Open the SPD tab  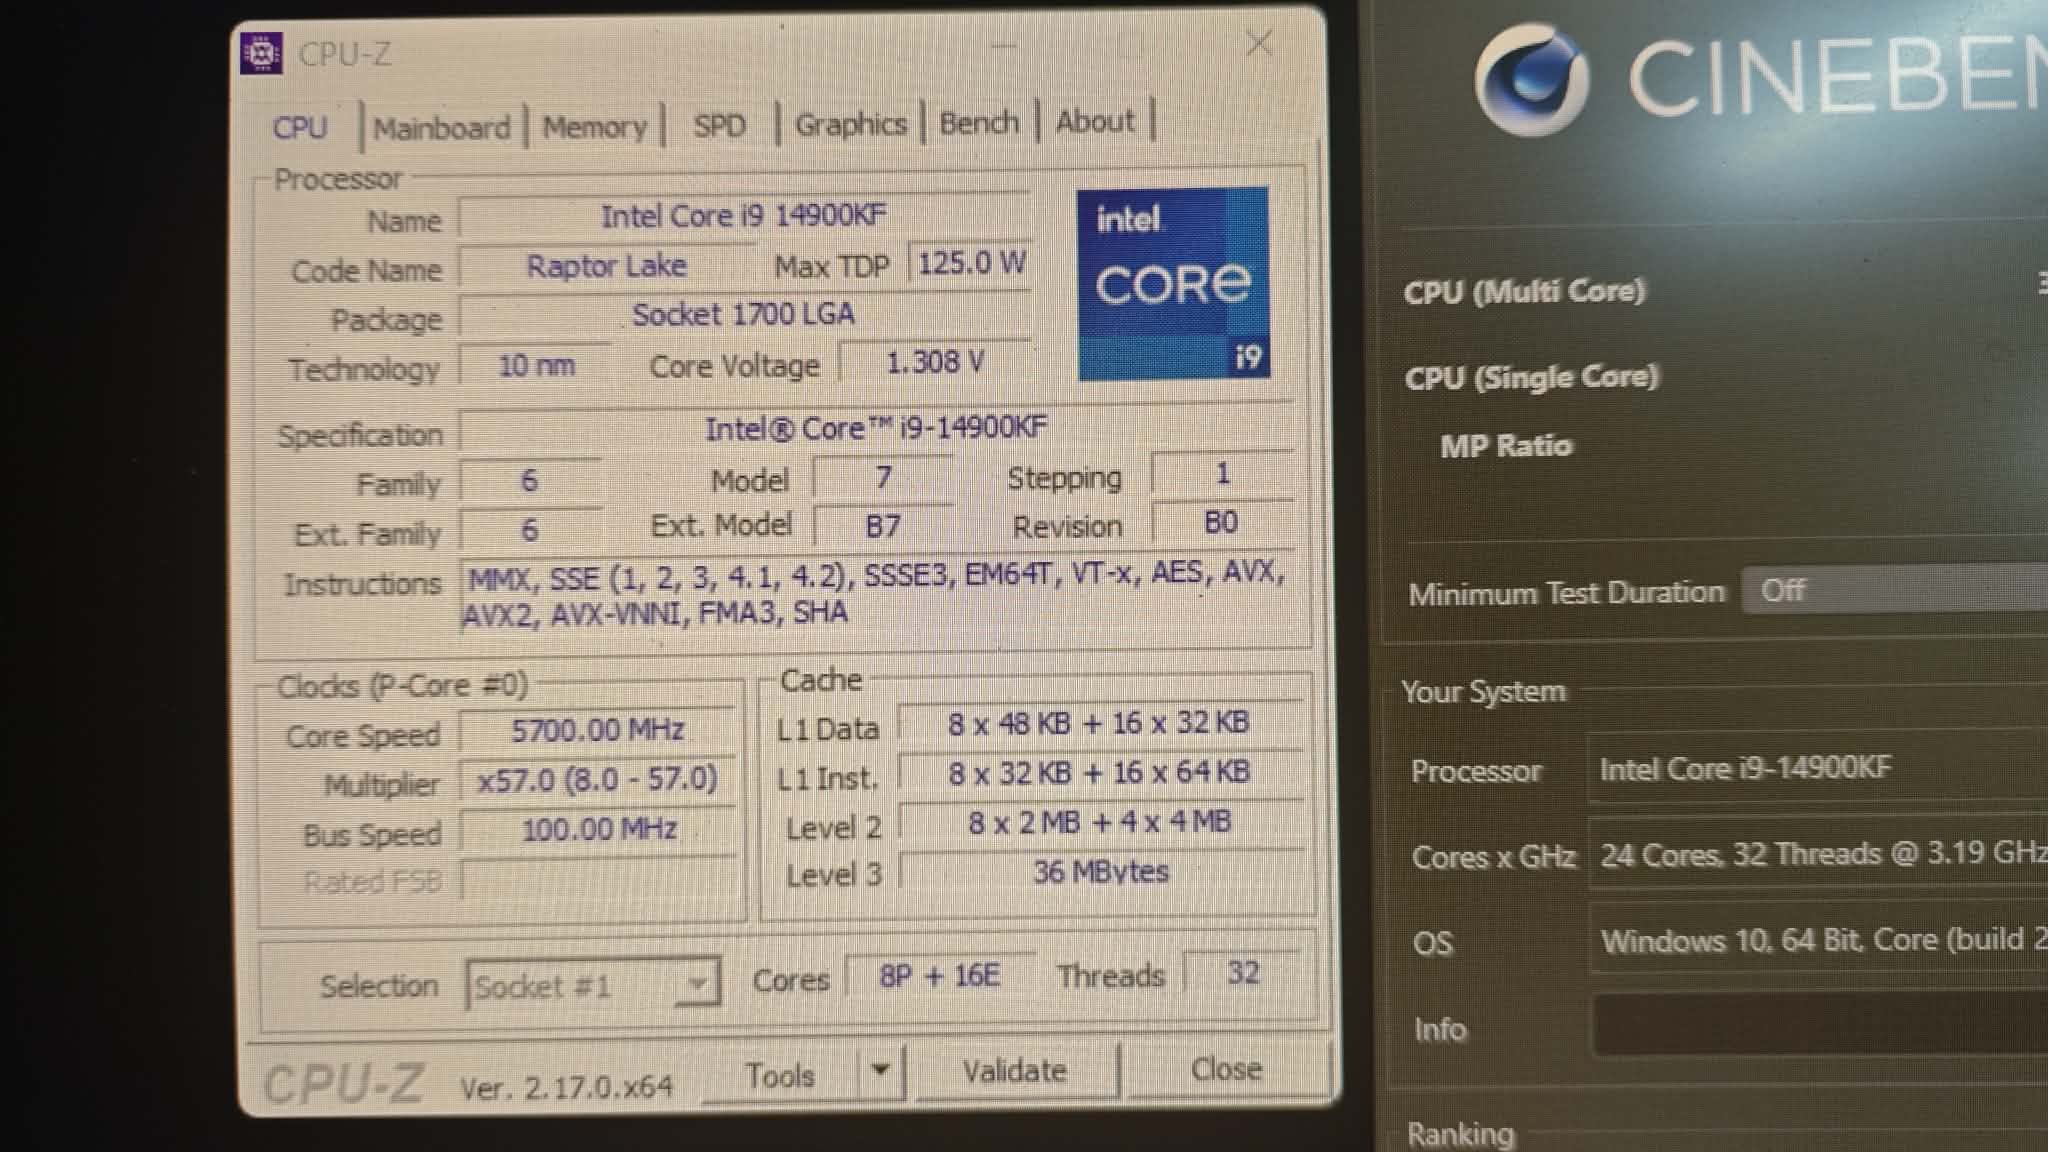pos(719,126)
